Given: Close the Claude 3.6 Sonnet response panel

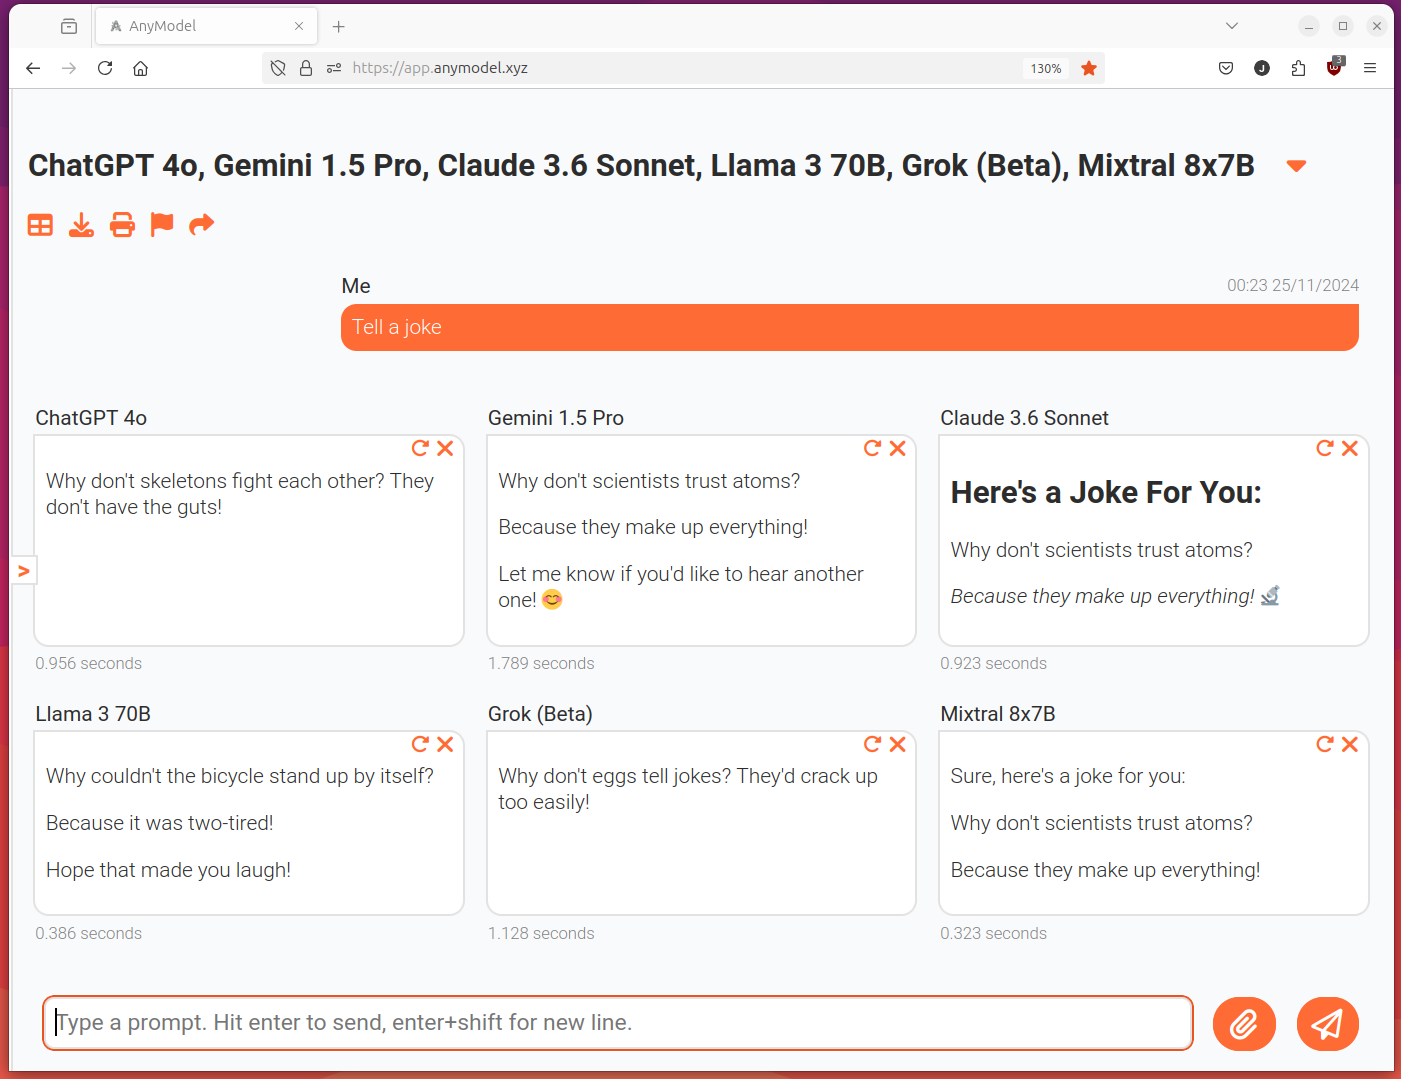Looking at the screenshot, I should pos(1350,448).
